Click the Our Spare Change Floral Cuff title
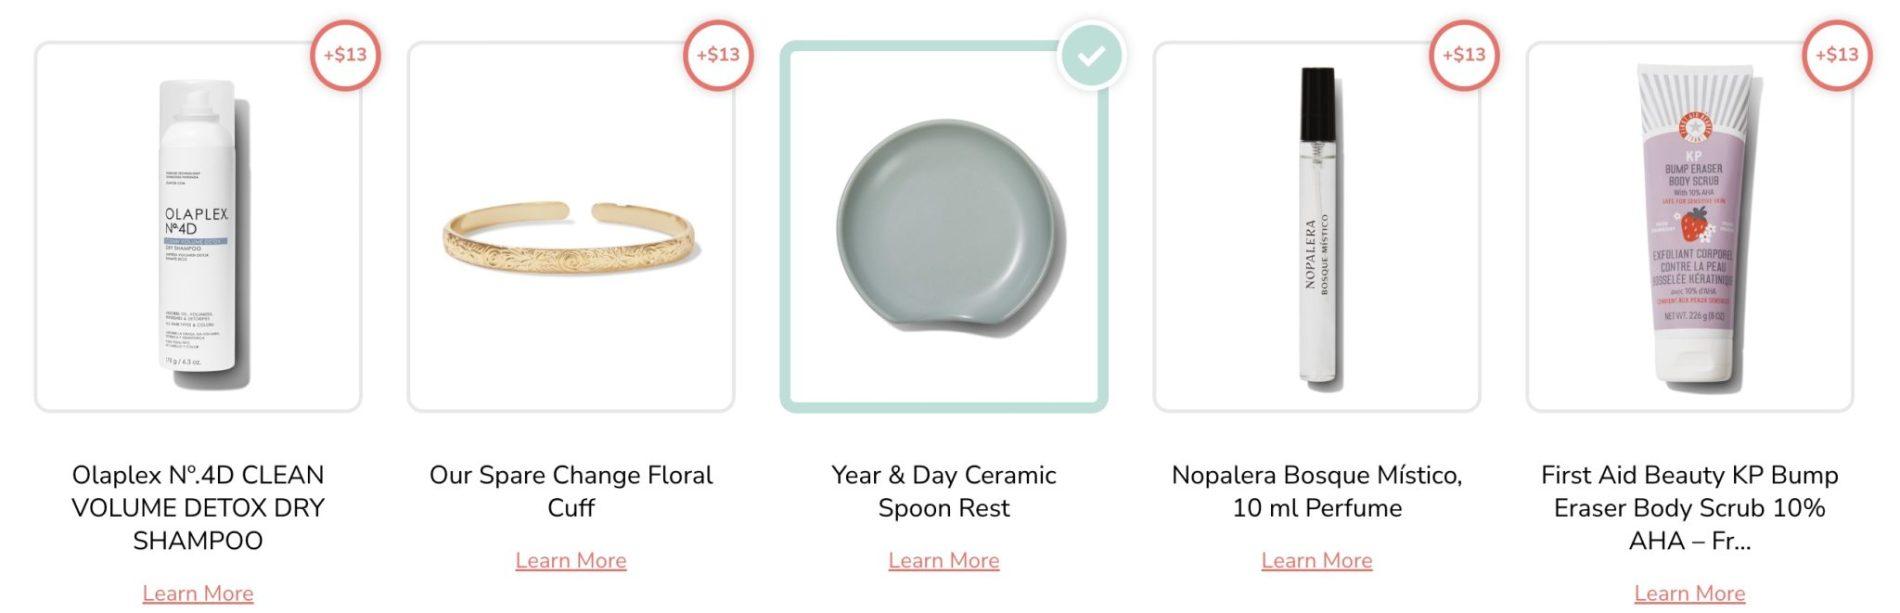The width and height of the screenshot is (1900, 613). (571, 491)
